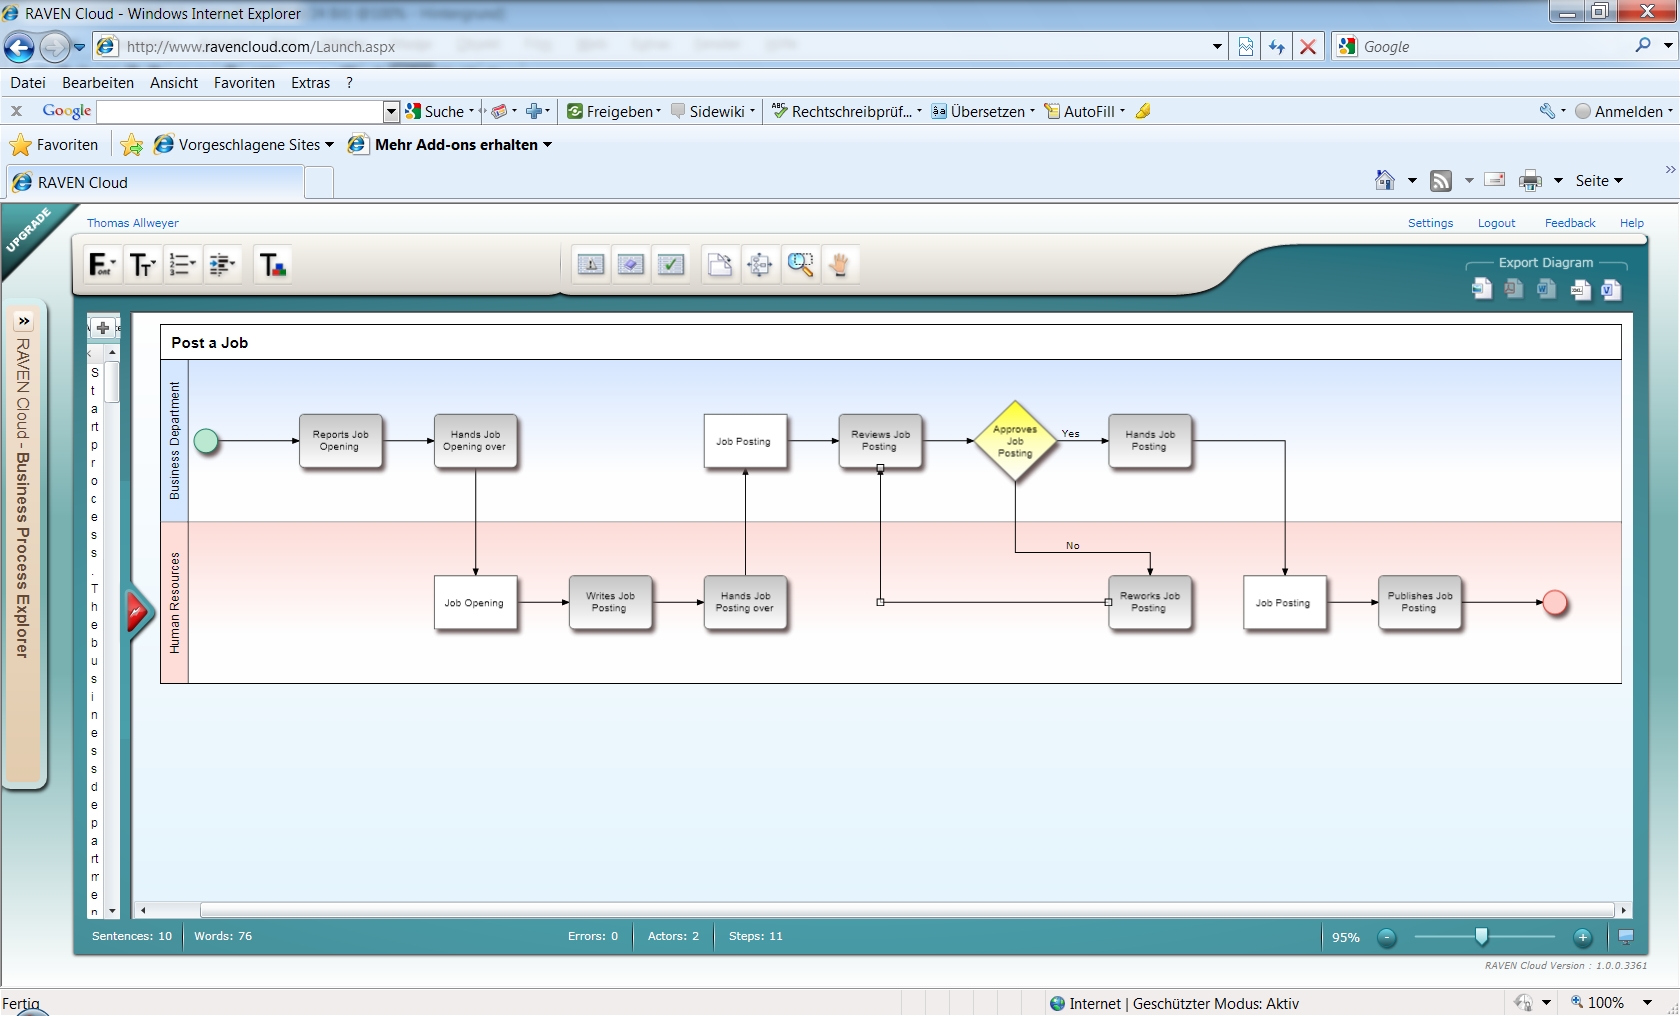This screenshot has height=1016, width=1680.
Task: Click the browser Back button
Action: (19, 46)
